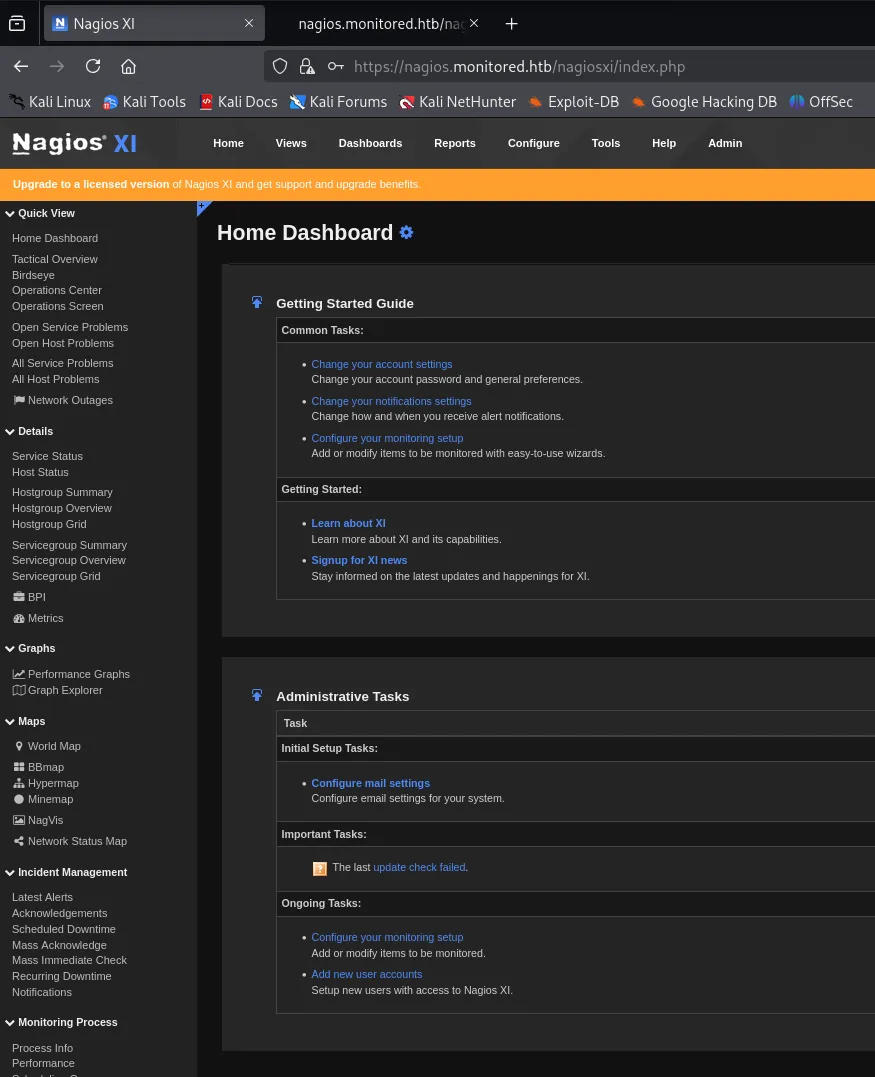Click the Configure mail settings link
Image resolution: width=875 pixels, height=1077 pixels.
[x=370, y=783]
